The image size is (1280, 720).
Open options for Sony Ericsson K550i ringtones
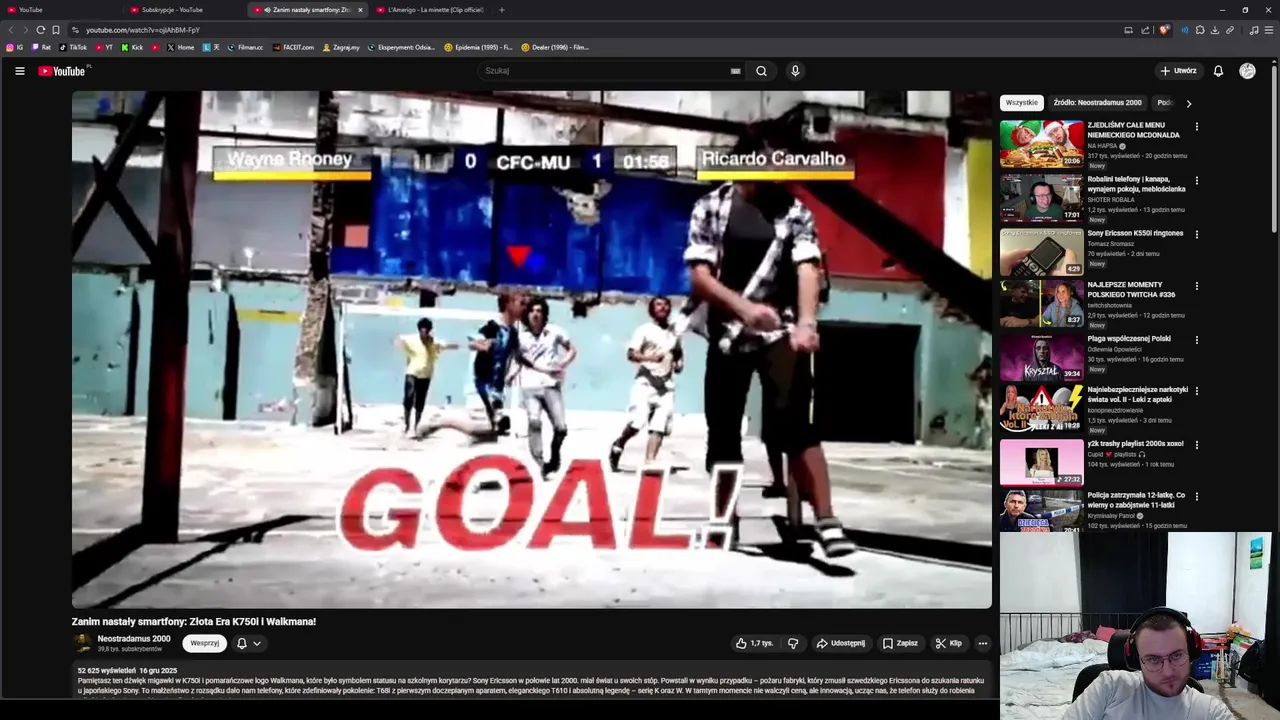pyautogui.click(x=1196, y=235)
